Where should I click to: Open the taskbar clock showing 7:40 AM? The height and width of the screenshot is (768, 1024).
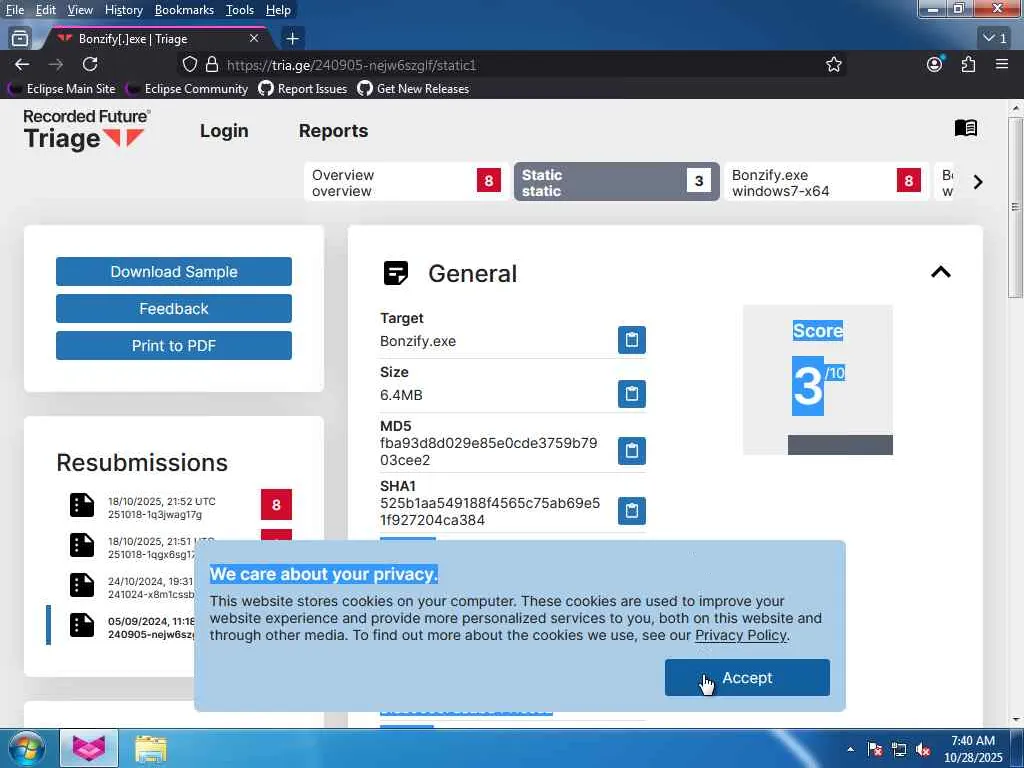(x=973, y=749)
